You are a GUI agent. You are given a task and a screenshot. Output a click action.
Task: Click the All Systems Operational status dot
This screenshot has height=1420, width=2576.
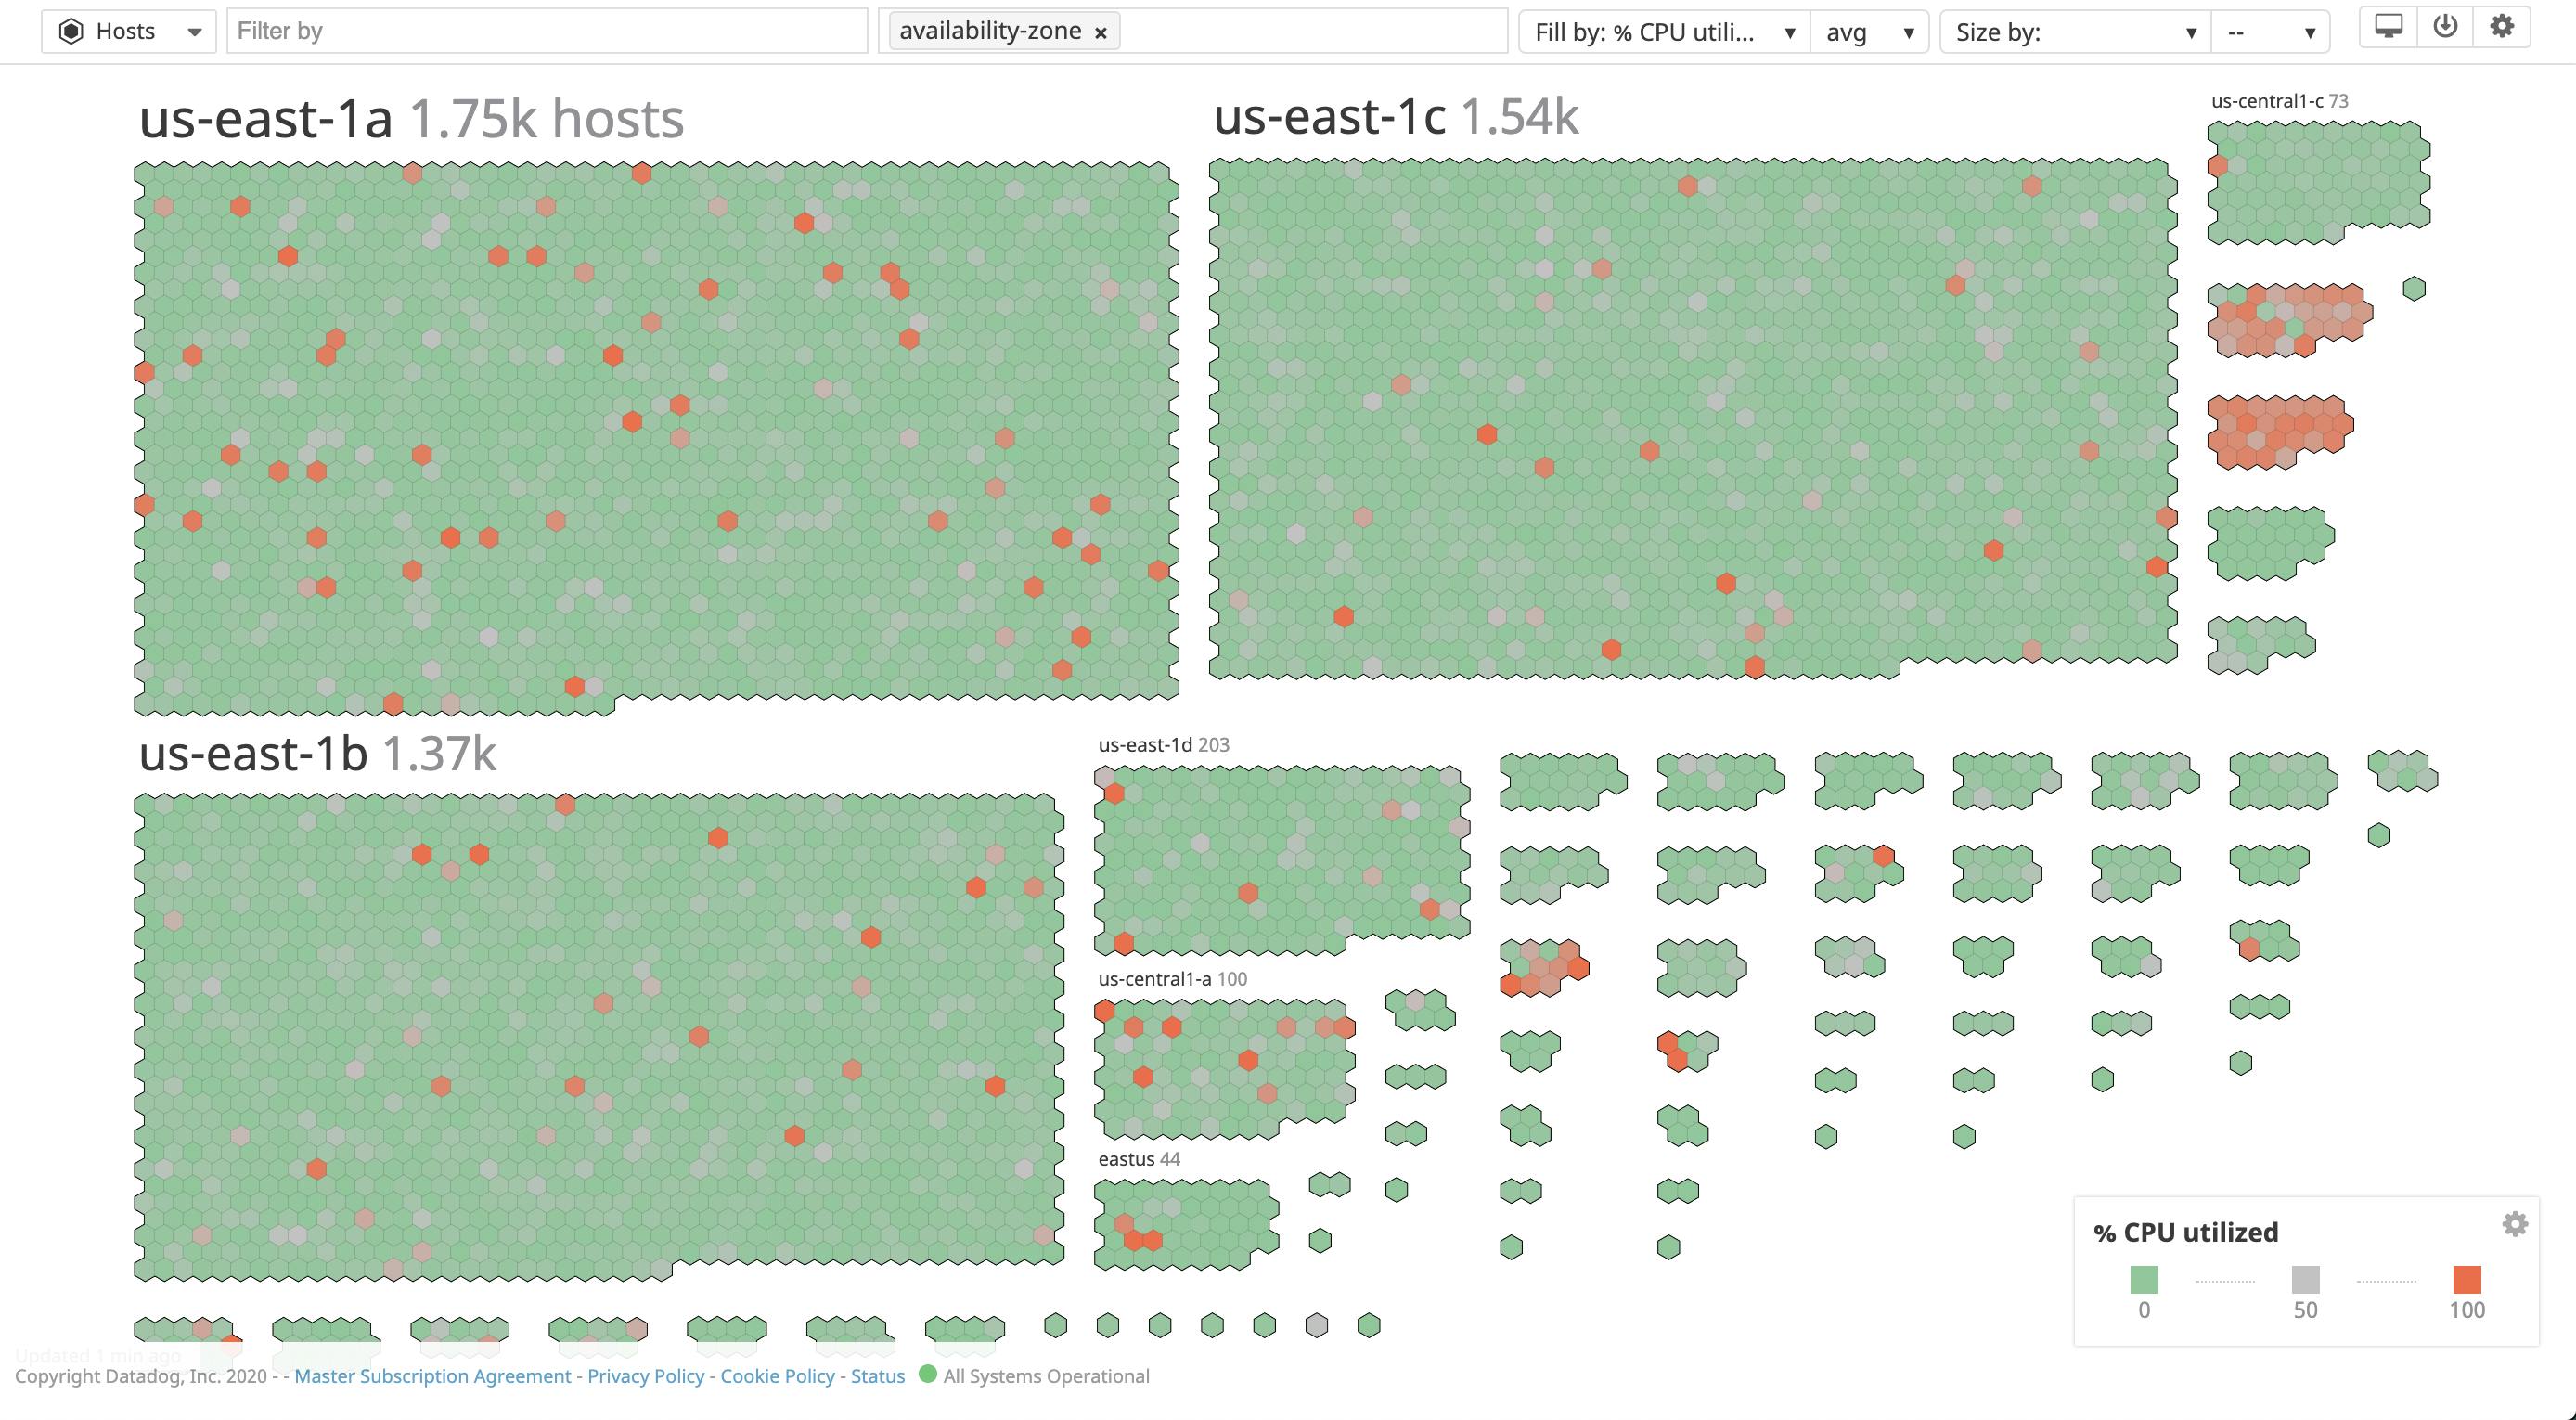coord(929,1376)
